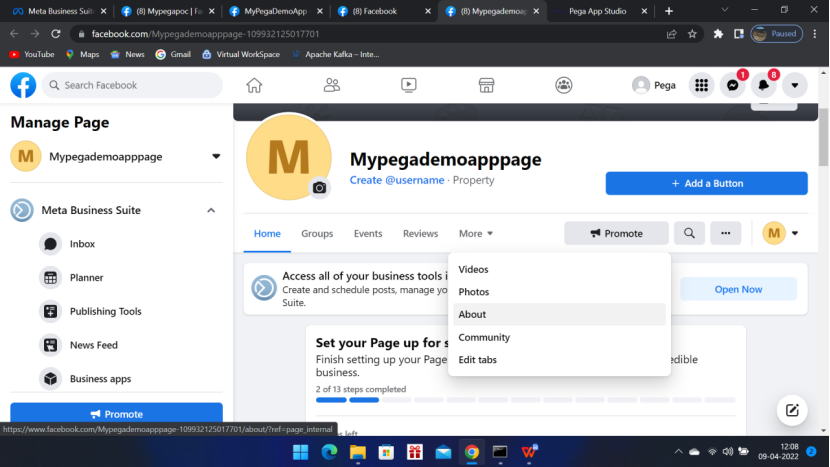Open the Watch video icon
830x467 pixels.
coord(409,85)
